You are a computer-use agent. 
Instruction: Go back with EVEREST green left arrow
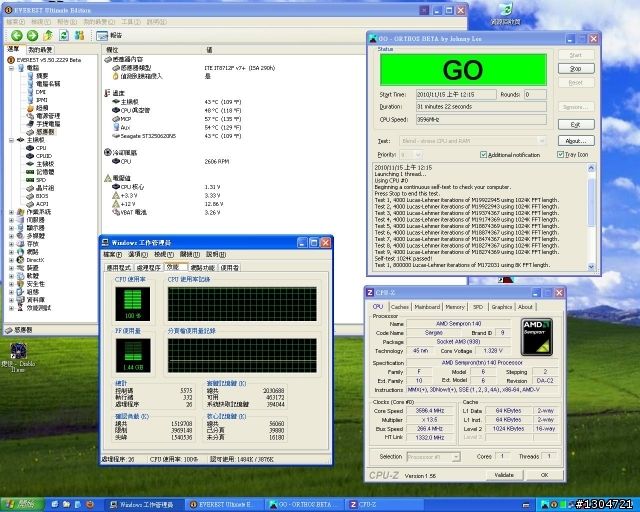[16, 36]
